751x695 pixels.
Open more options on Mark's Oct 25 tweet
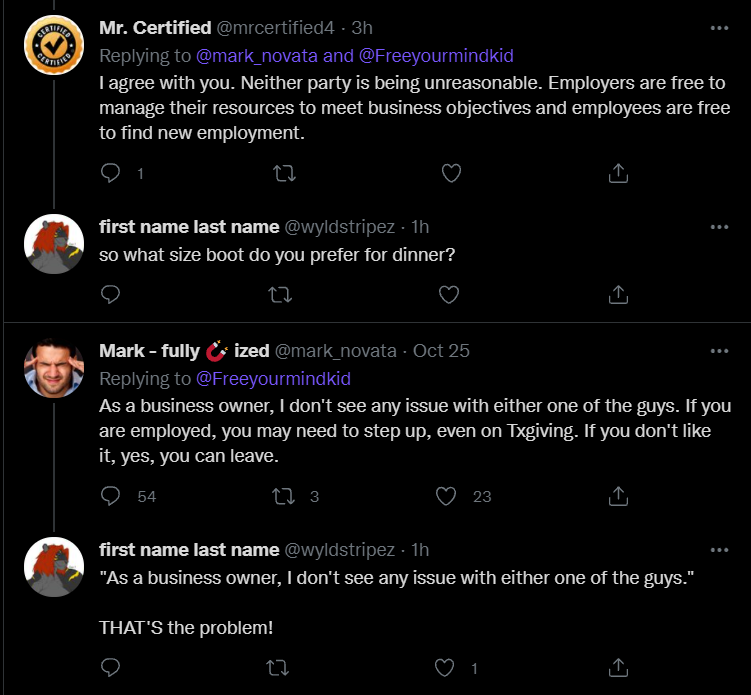[x=719, y=351]
